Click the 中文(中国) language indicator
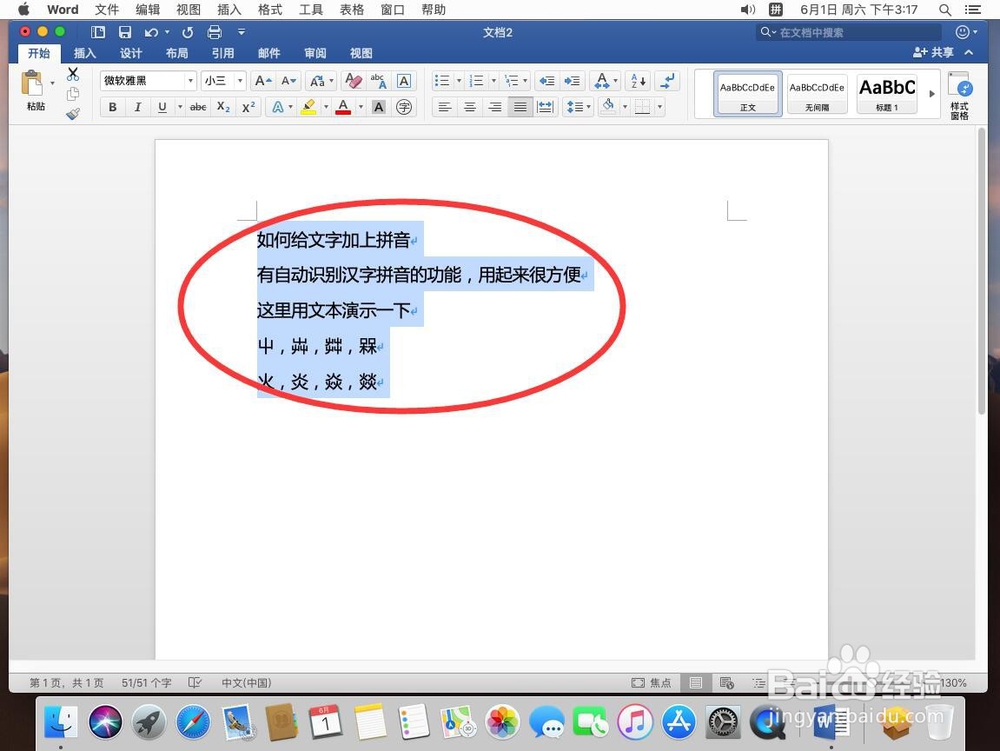Image resolution: width=1000 pixels, height=751 pixels. coord(247,683)
